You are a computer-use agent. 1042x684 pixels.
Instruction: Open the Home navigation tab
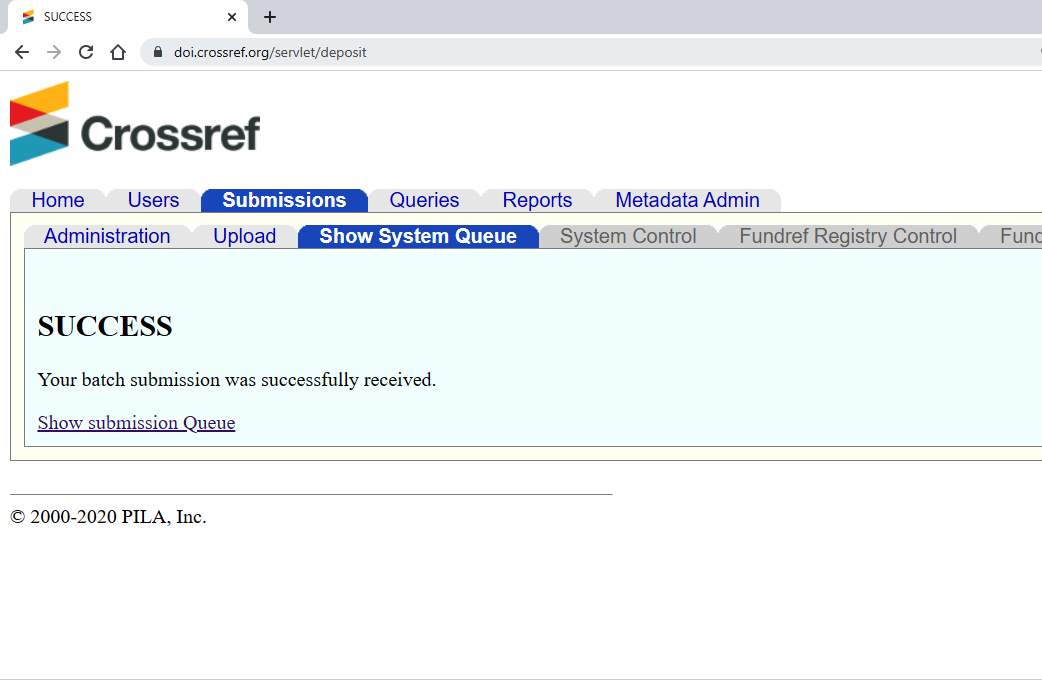[x=57, y=200]
